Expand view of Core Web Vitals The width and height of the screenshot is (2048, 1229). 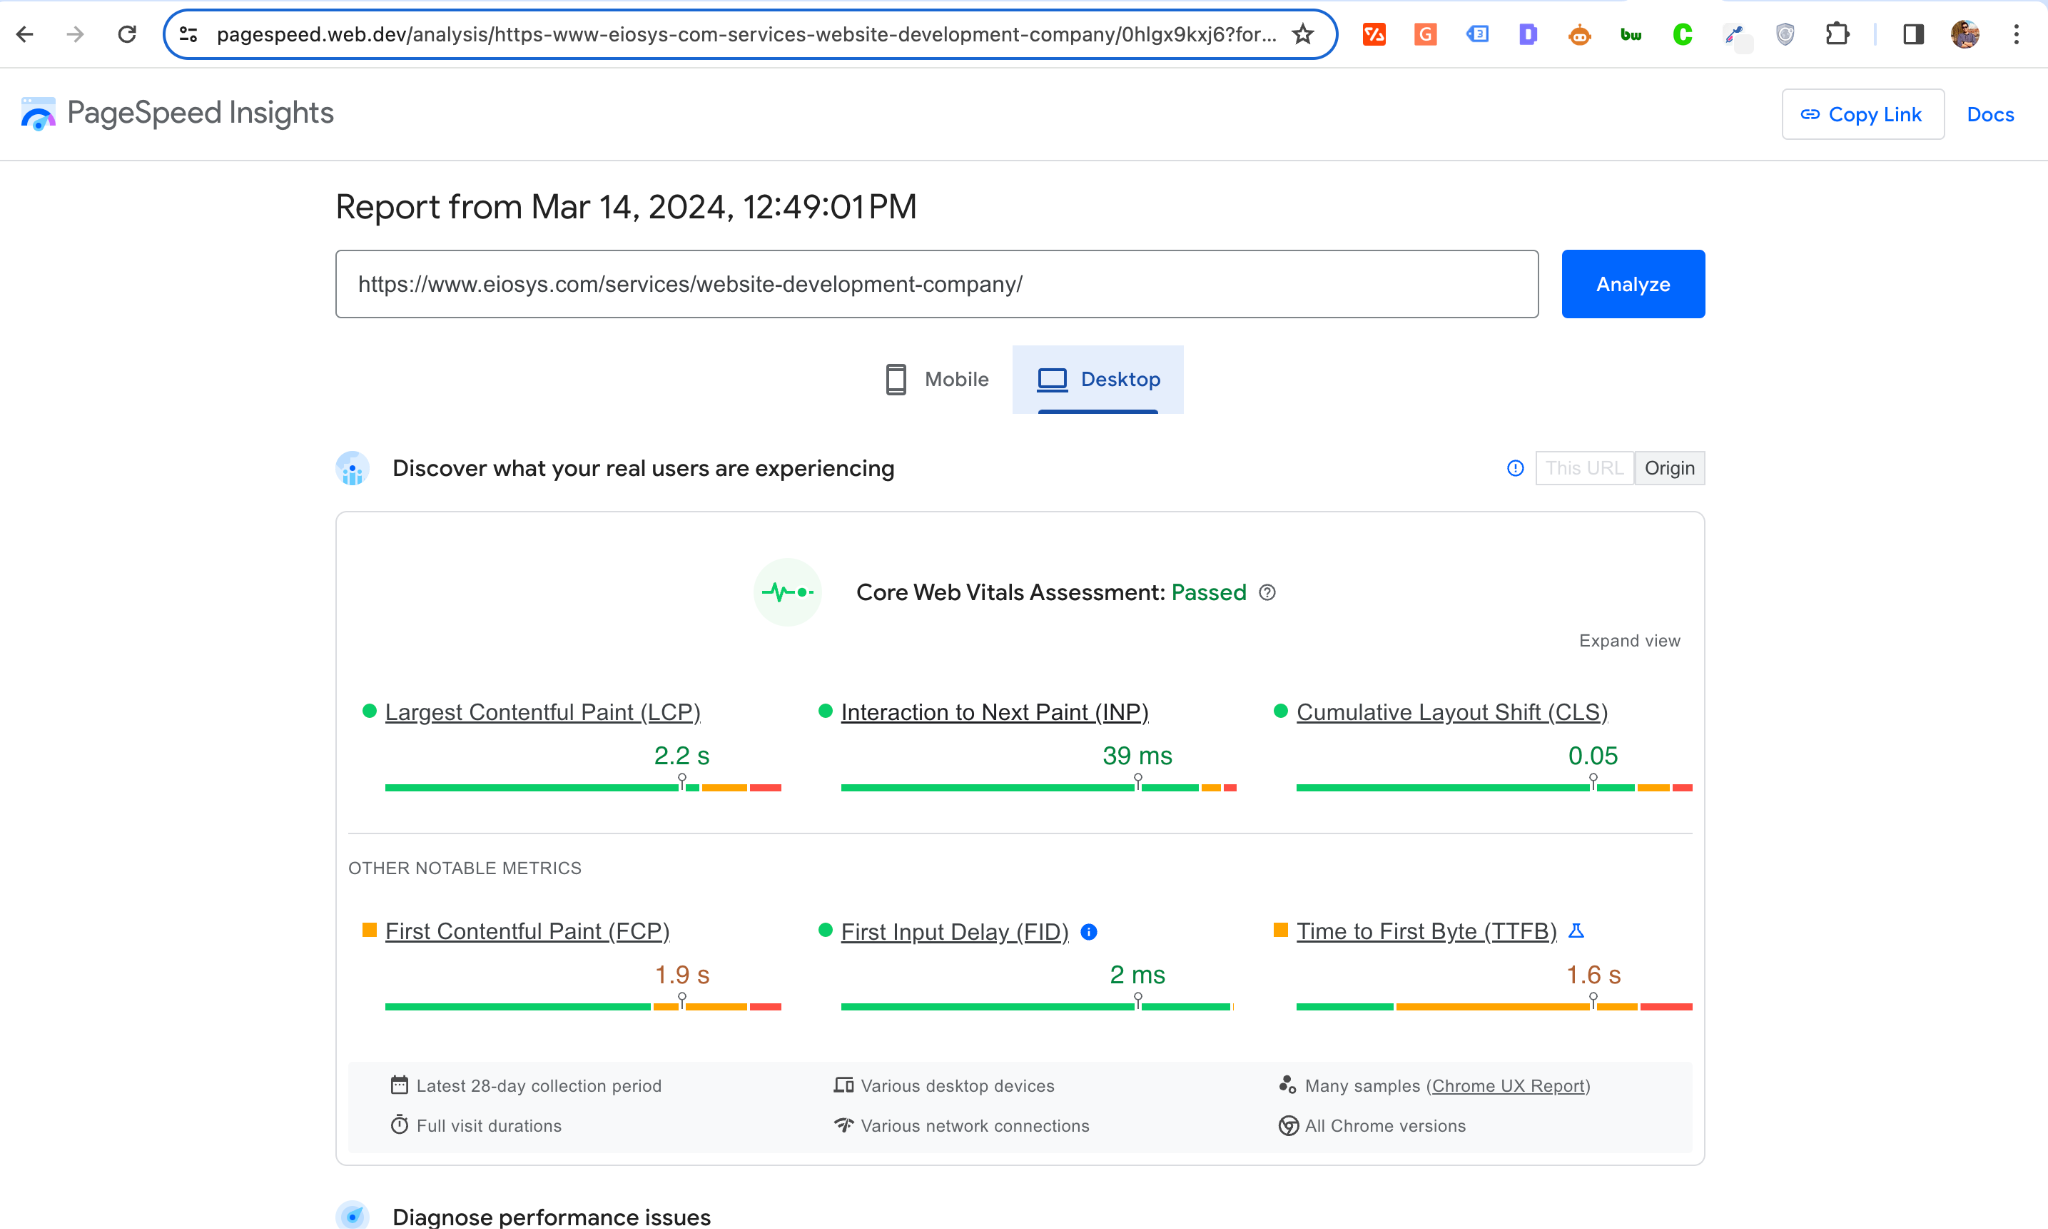(x=1629, y=641)
